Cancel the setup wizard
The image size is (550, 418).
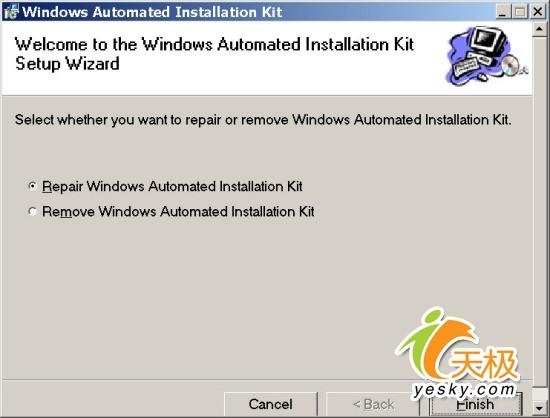[270, 404]
